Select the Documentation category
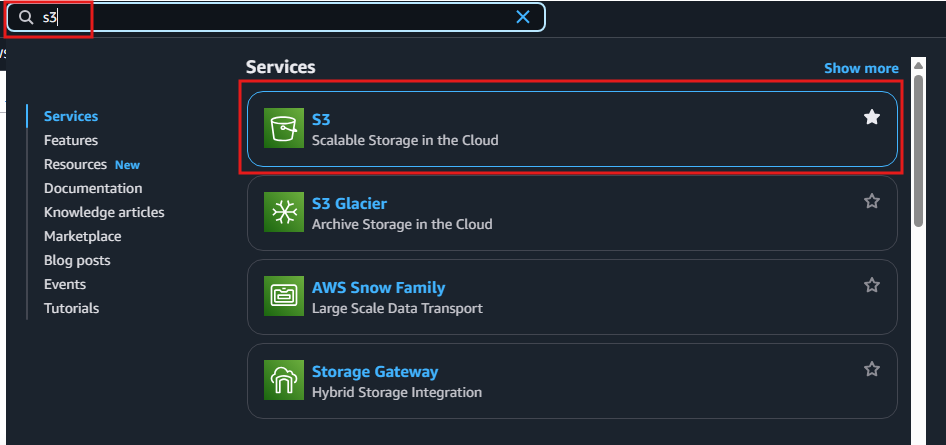The height and width of the screenshot is (445, 946). pos(93,188)
